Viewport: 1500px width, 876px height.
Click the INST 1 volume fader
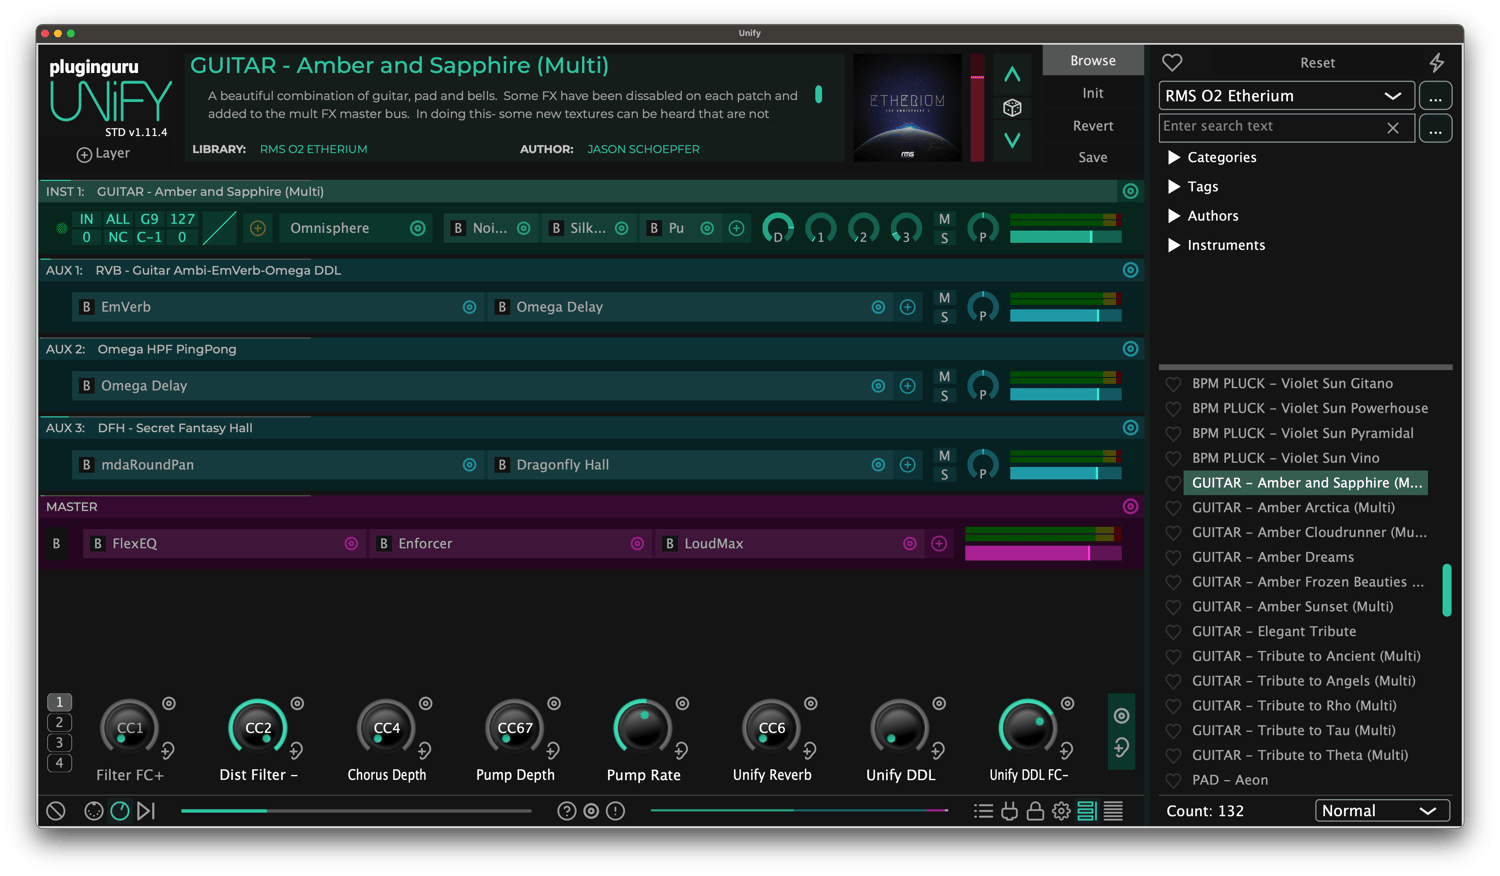pos(1065,237)
